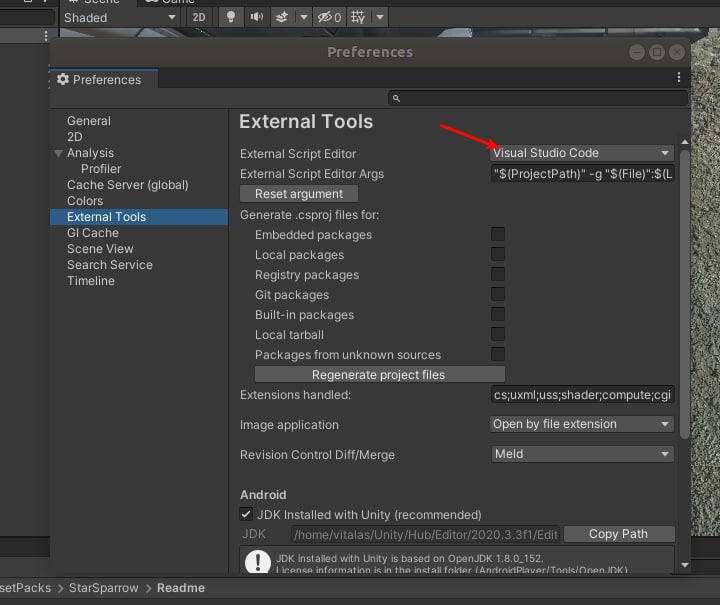Select External Tools section

[139, 217]
